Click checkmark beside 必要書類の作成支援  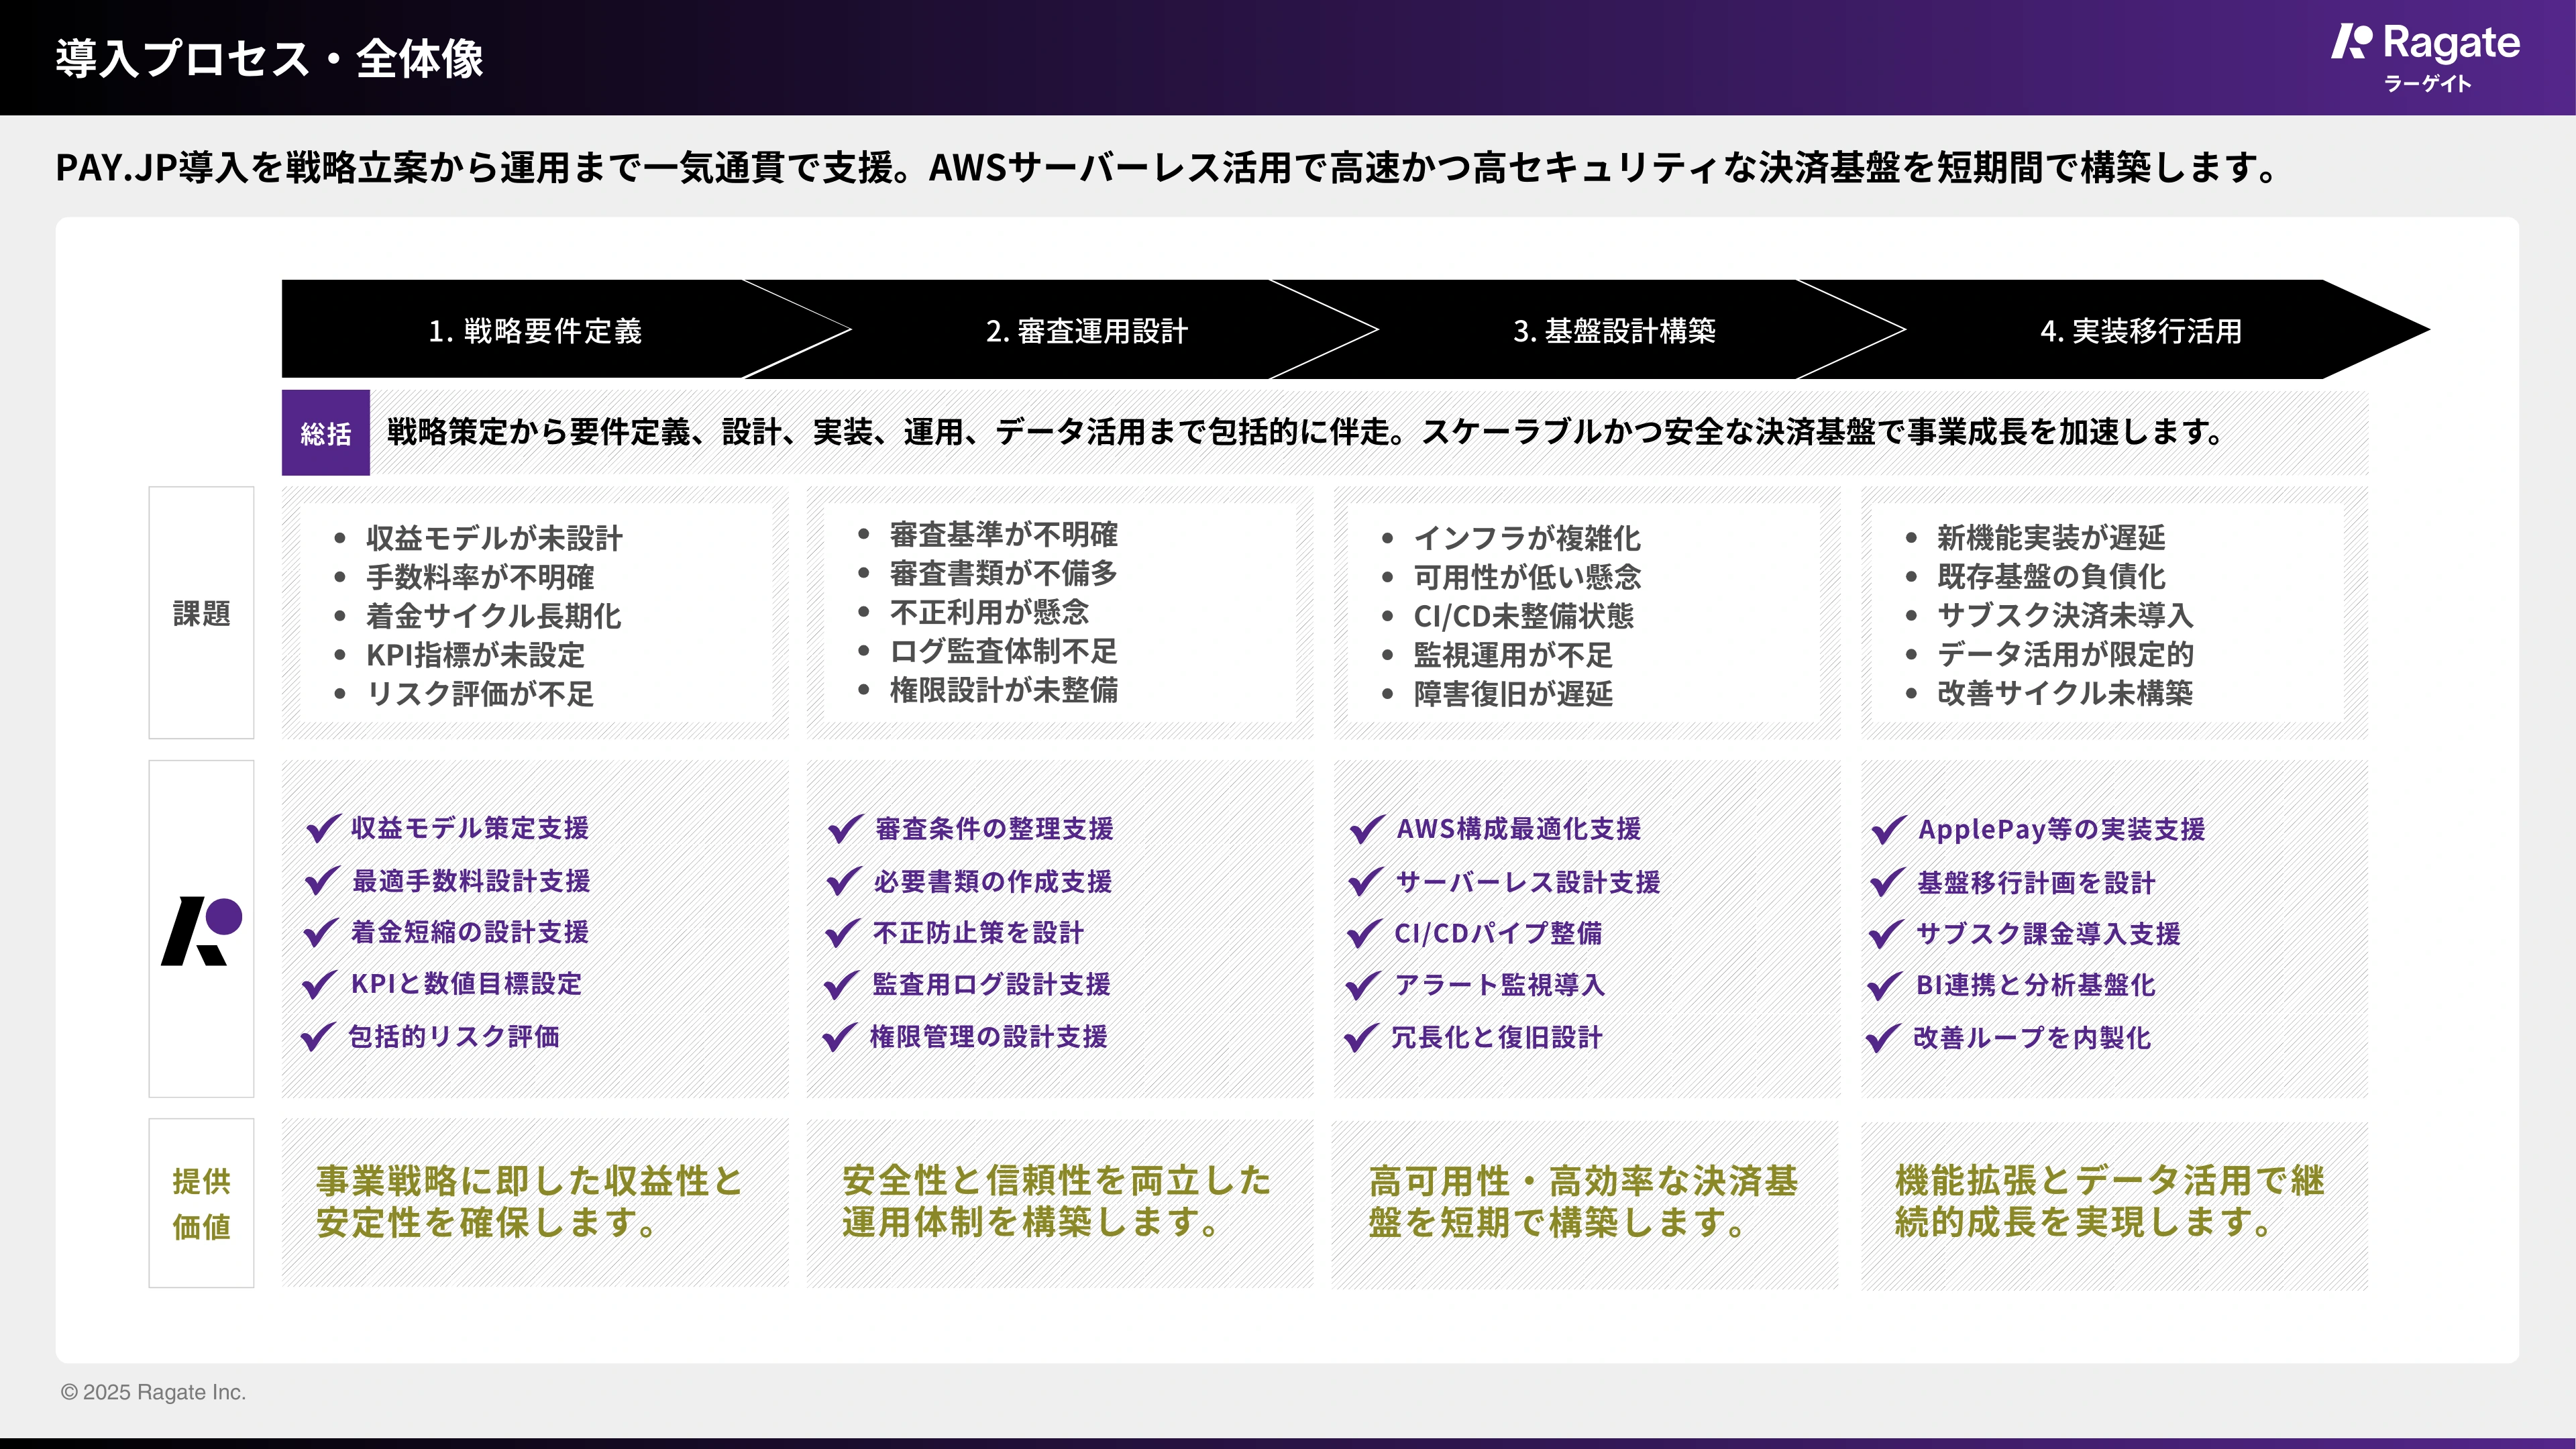(x=844, y=882)
